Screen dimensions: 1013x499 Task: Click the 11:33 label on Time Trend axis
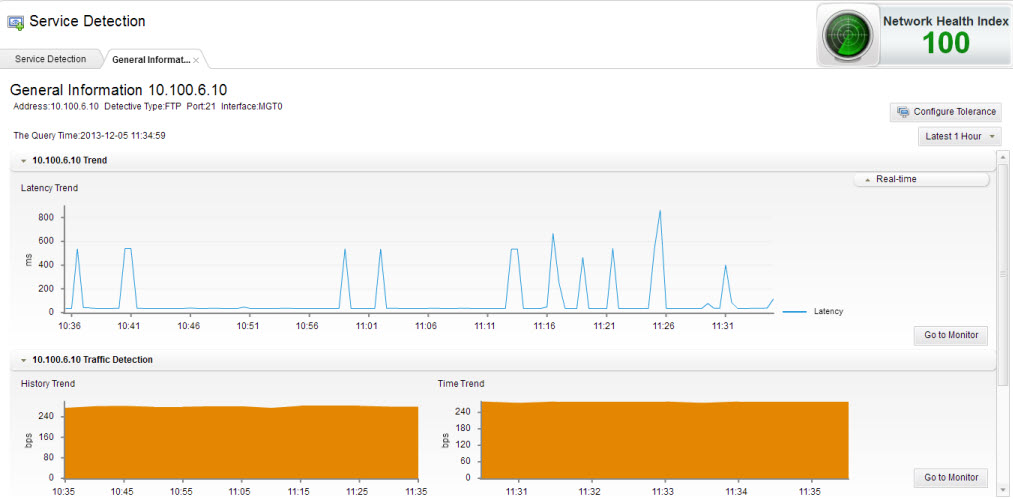(x=663, y=492)
